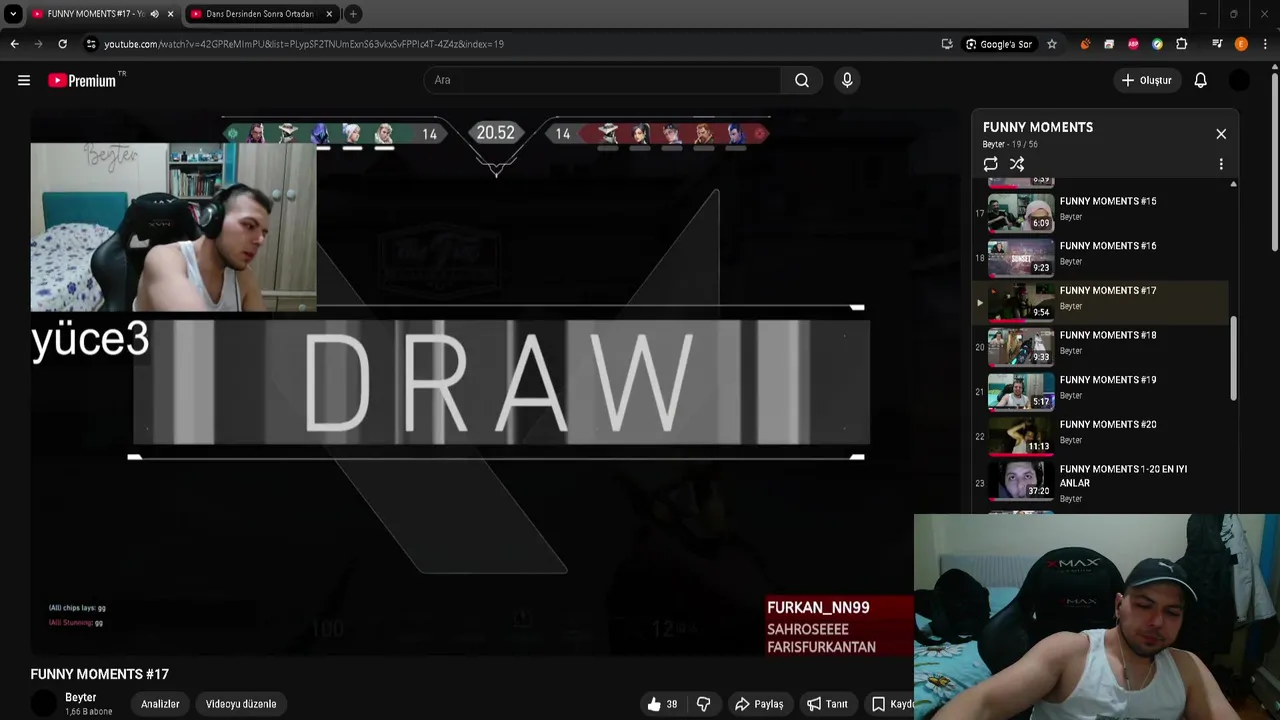Focus the Ara search field
This screenshot has height=720, width=1280.
tap(603, 80)
